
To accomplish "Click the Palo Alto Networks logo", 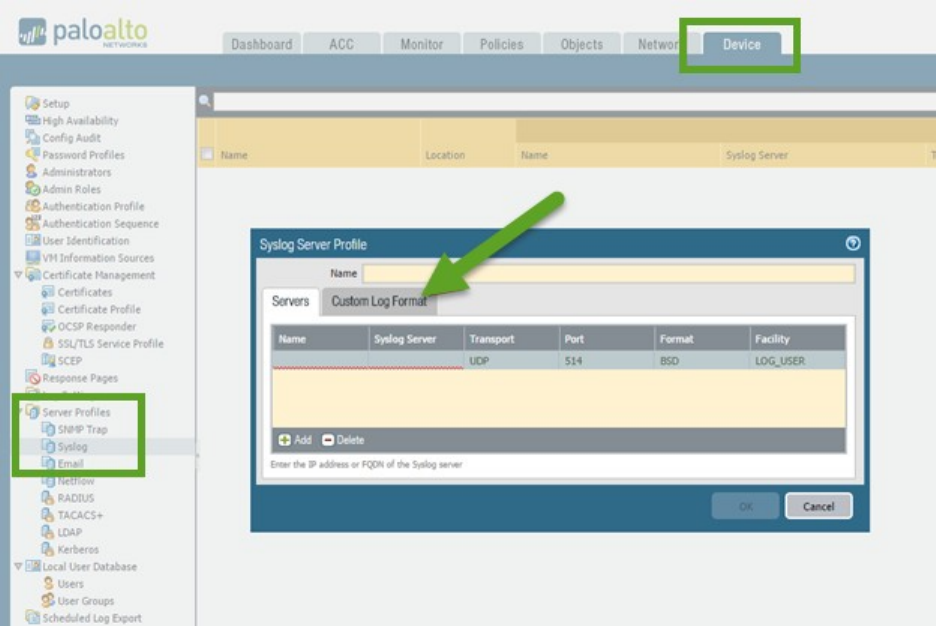I will [x=82, y=32].
